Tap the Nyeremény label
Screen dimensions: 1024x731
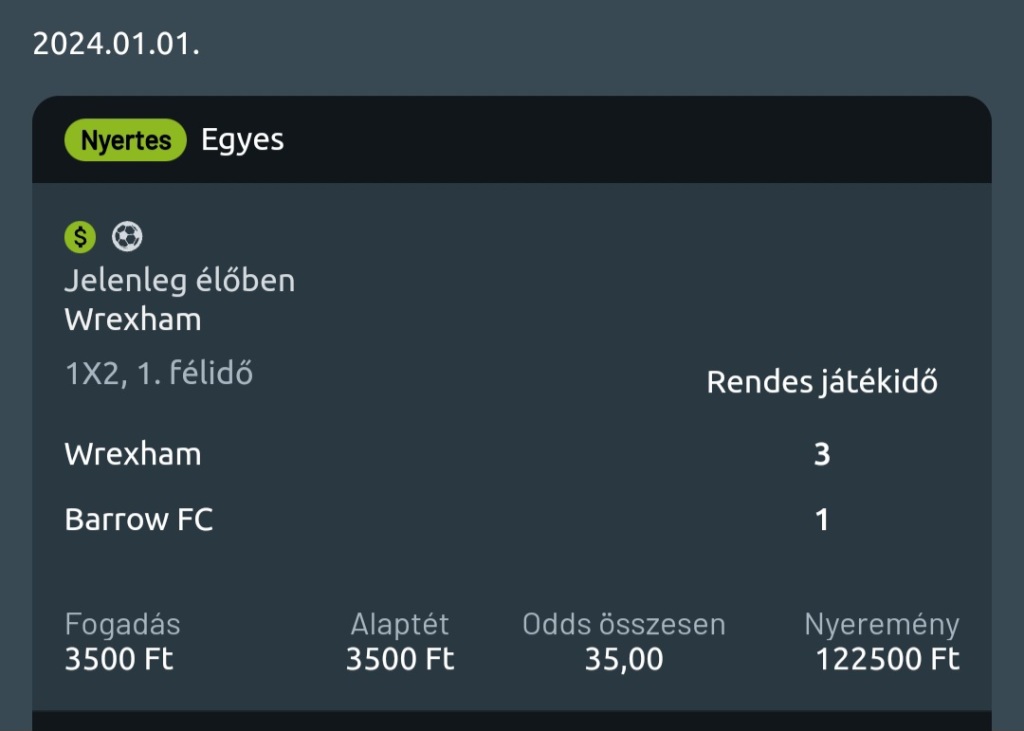click(882, 625)
